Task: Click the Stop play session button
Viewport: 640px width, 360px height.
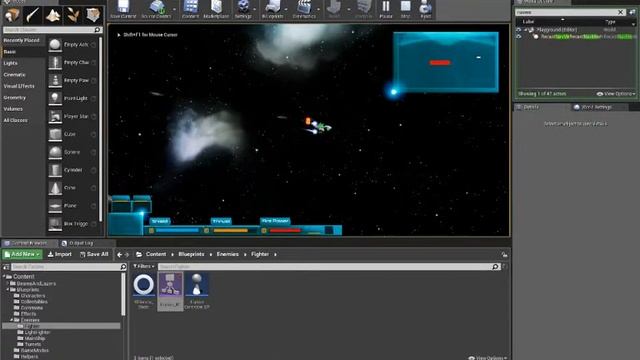Action: (405, 7)
